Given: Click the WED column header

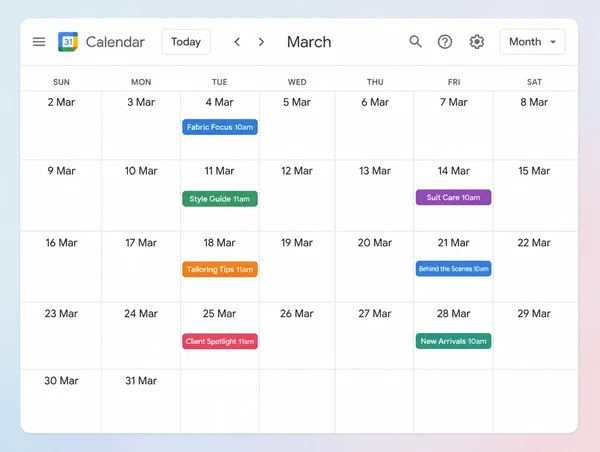Looking at the screenshot, I should 297,82.
